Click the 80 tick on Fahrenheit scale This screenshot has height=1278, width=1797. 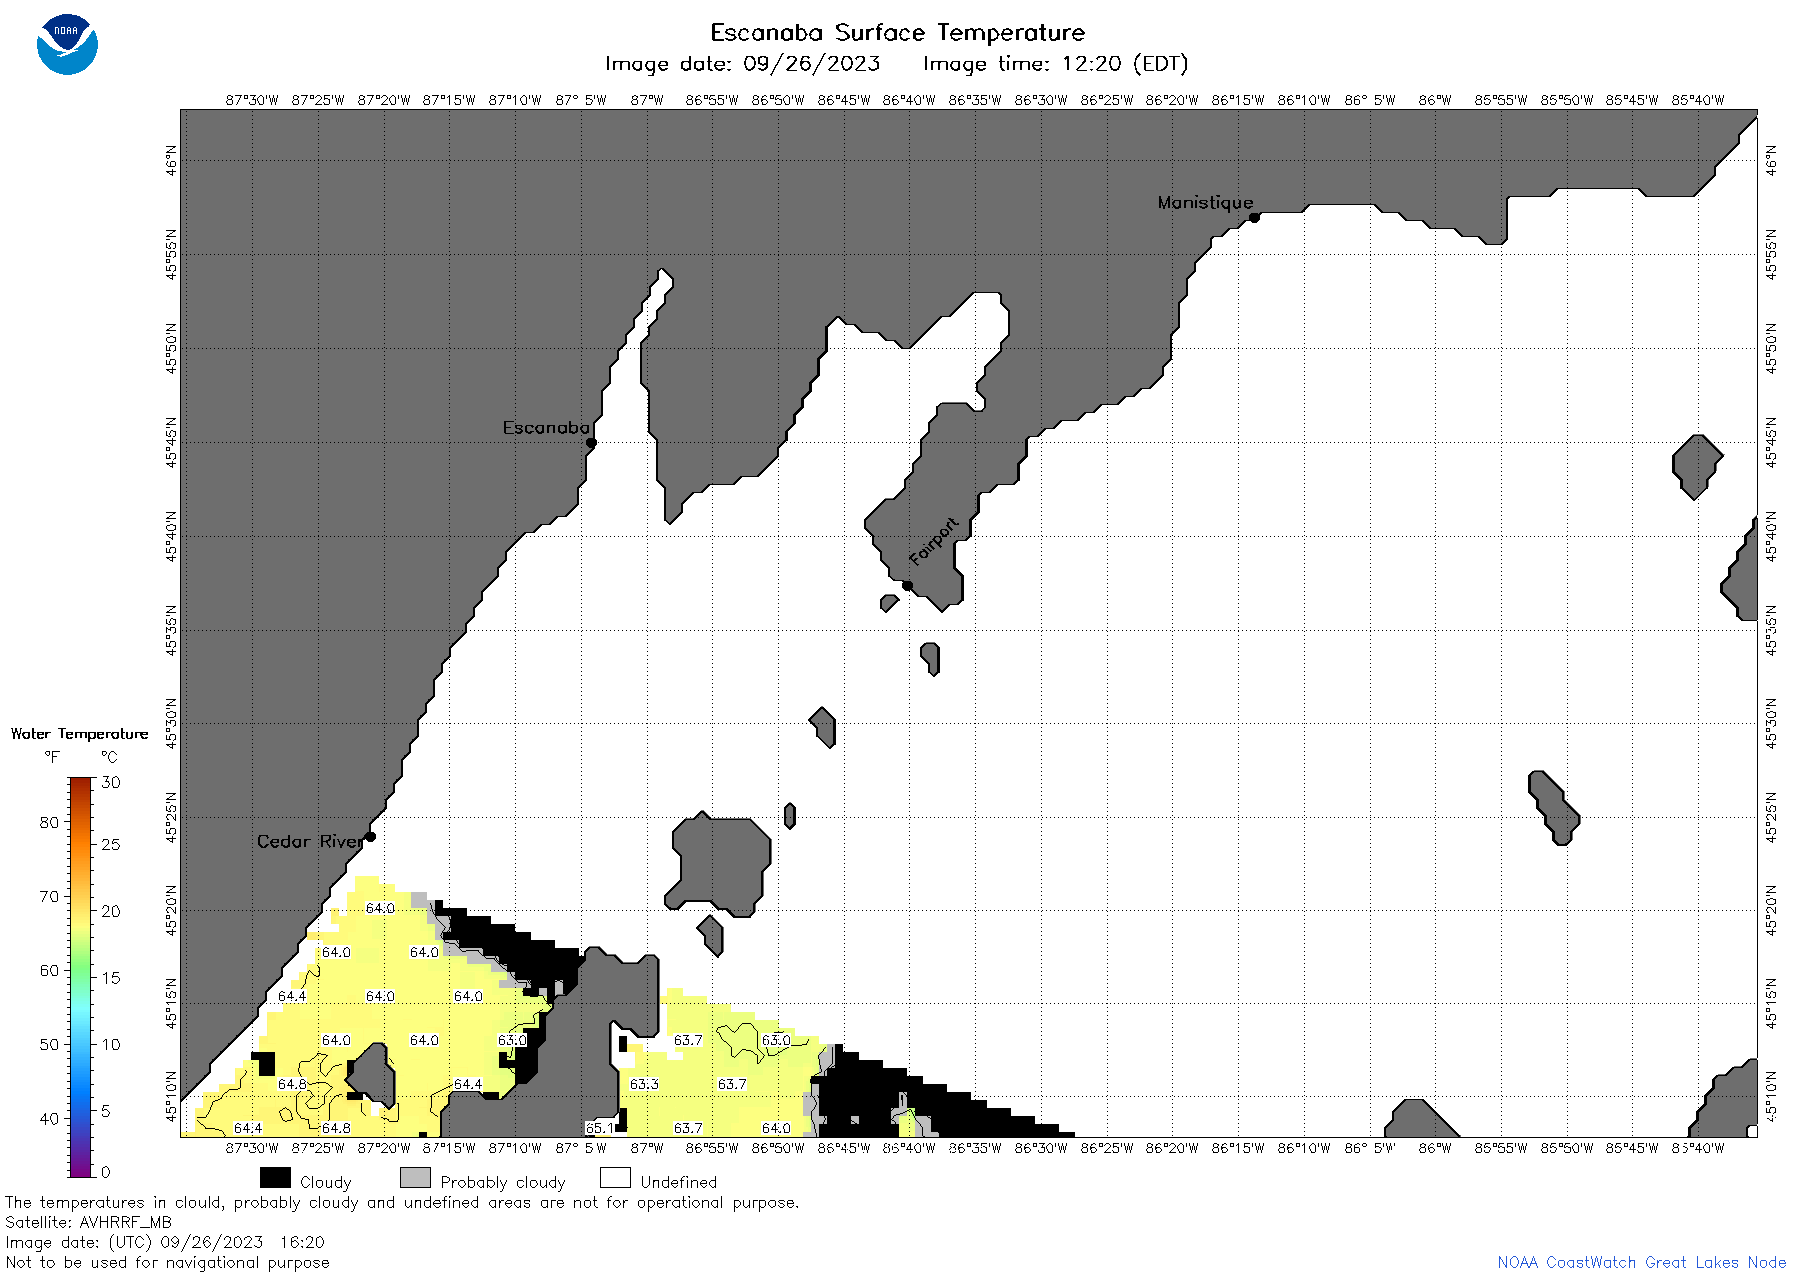point(49,822)
